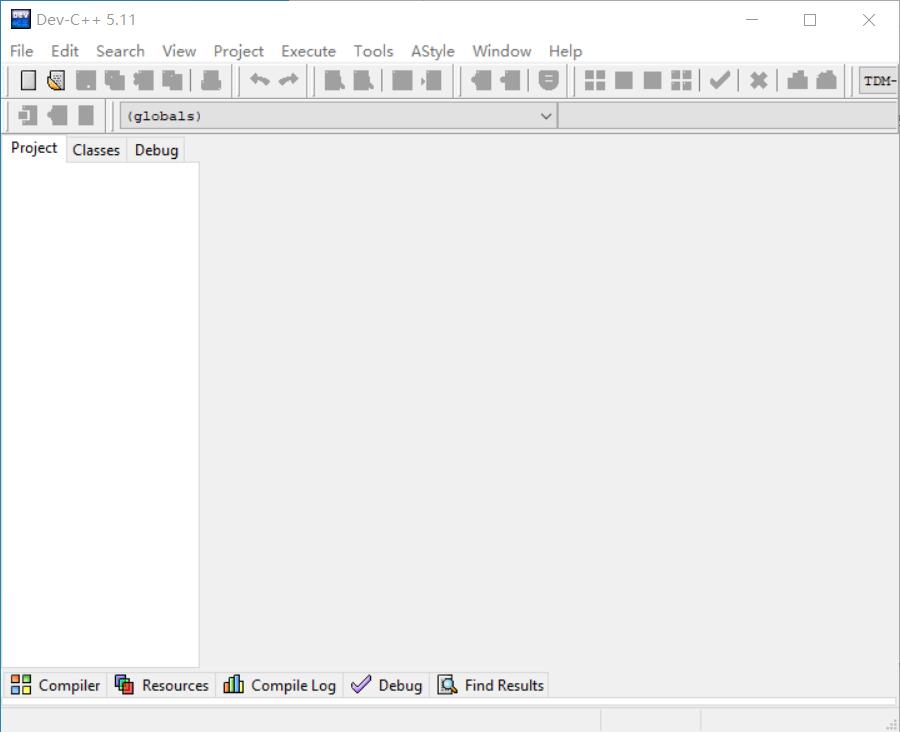Click the Print toolbar icon
The width and height of the screenshot is (900, 732).
pos(211,80)
